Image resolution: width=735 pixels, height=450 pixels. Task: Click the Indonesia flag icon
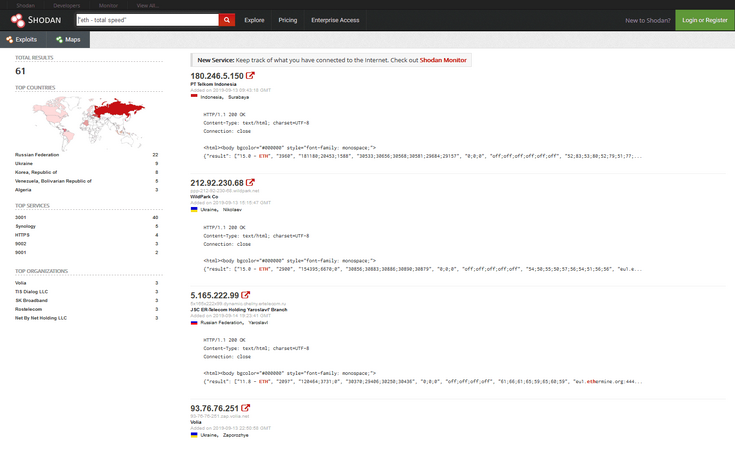click(194, 97)
